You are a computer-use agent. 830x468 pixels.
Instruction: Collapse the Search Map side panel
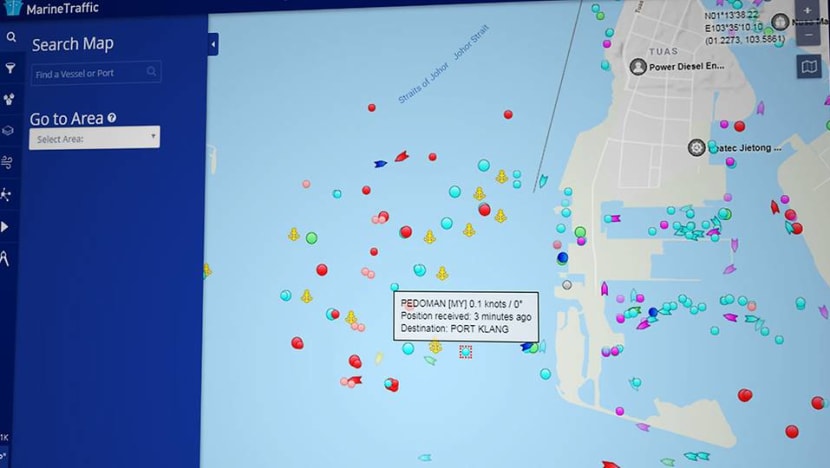click(213, 44)
